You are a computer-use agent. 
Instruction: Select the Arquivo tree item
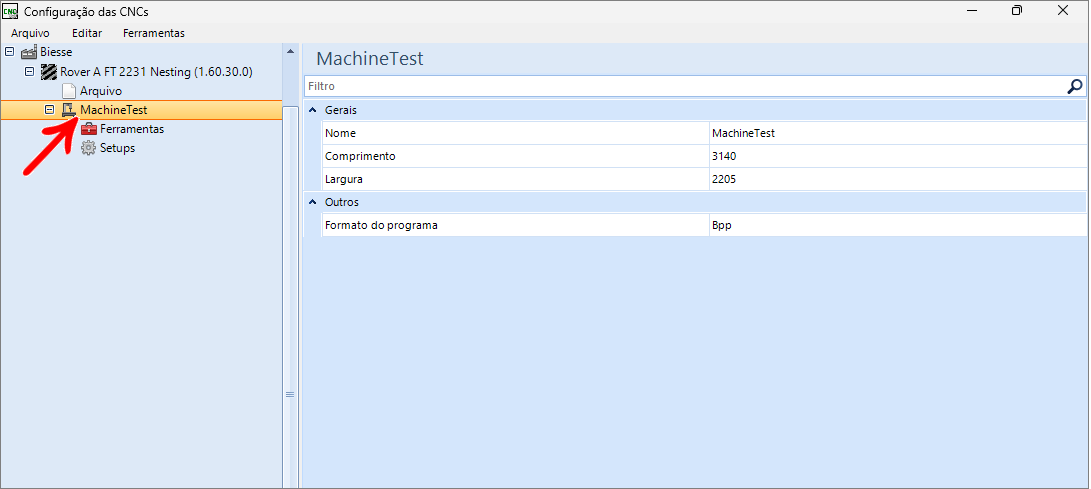(x=101, y=90)
